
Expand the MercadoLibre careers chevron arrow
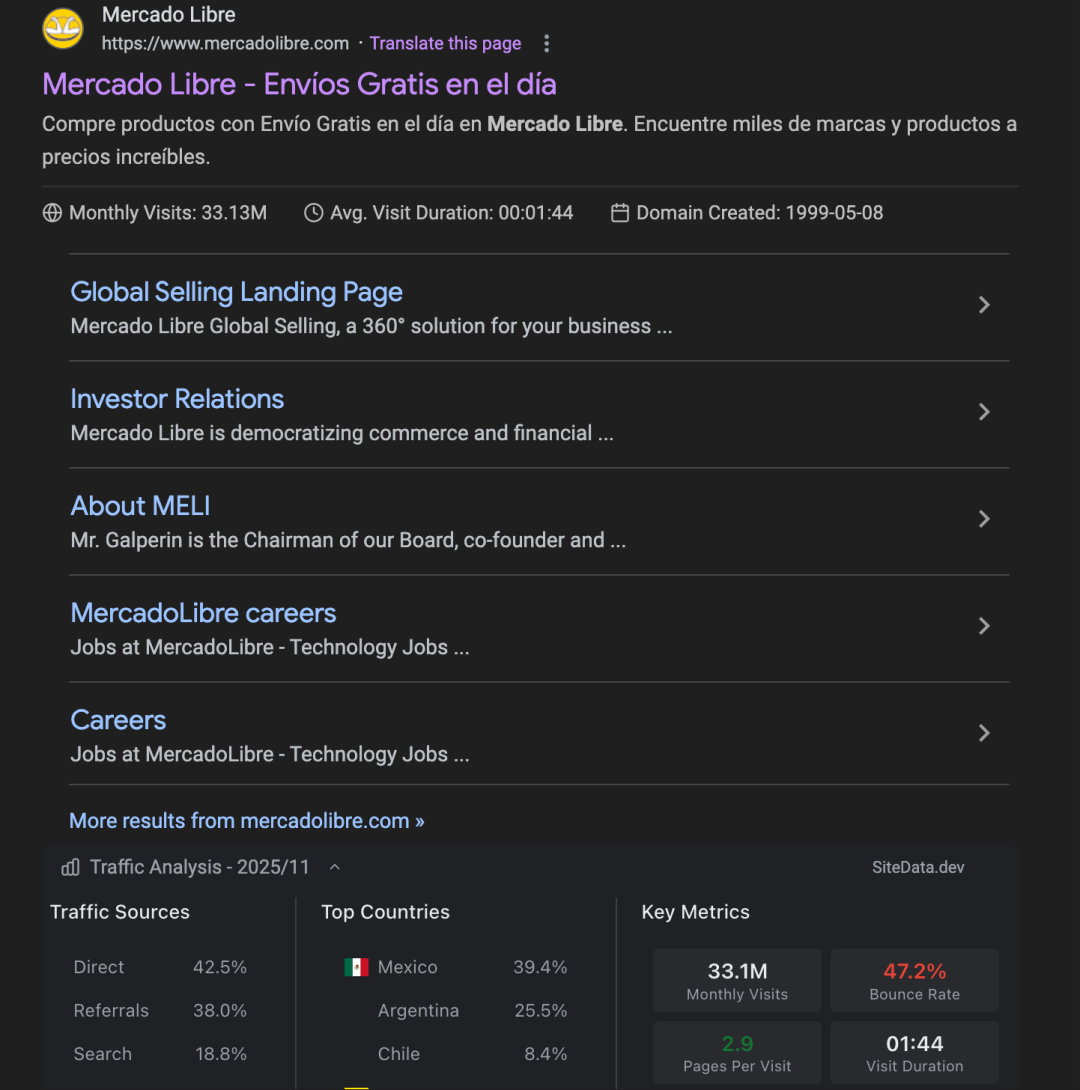(x=984, y=626)
